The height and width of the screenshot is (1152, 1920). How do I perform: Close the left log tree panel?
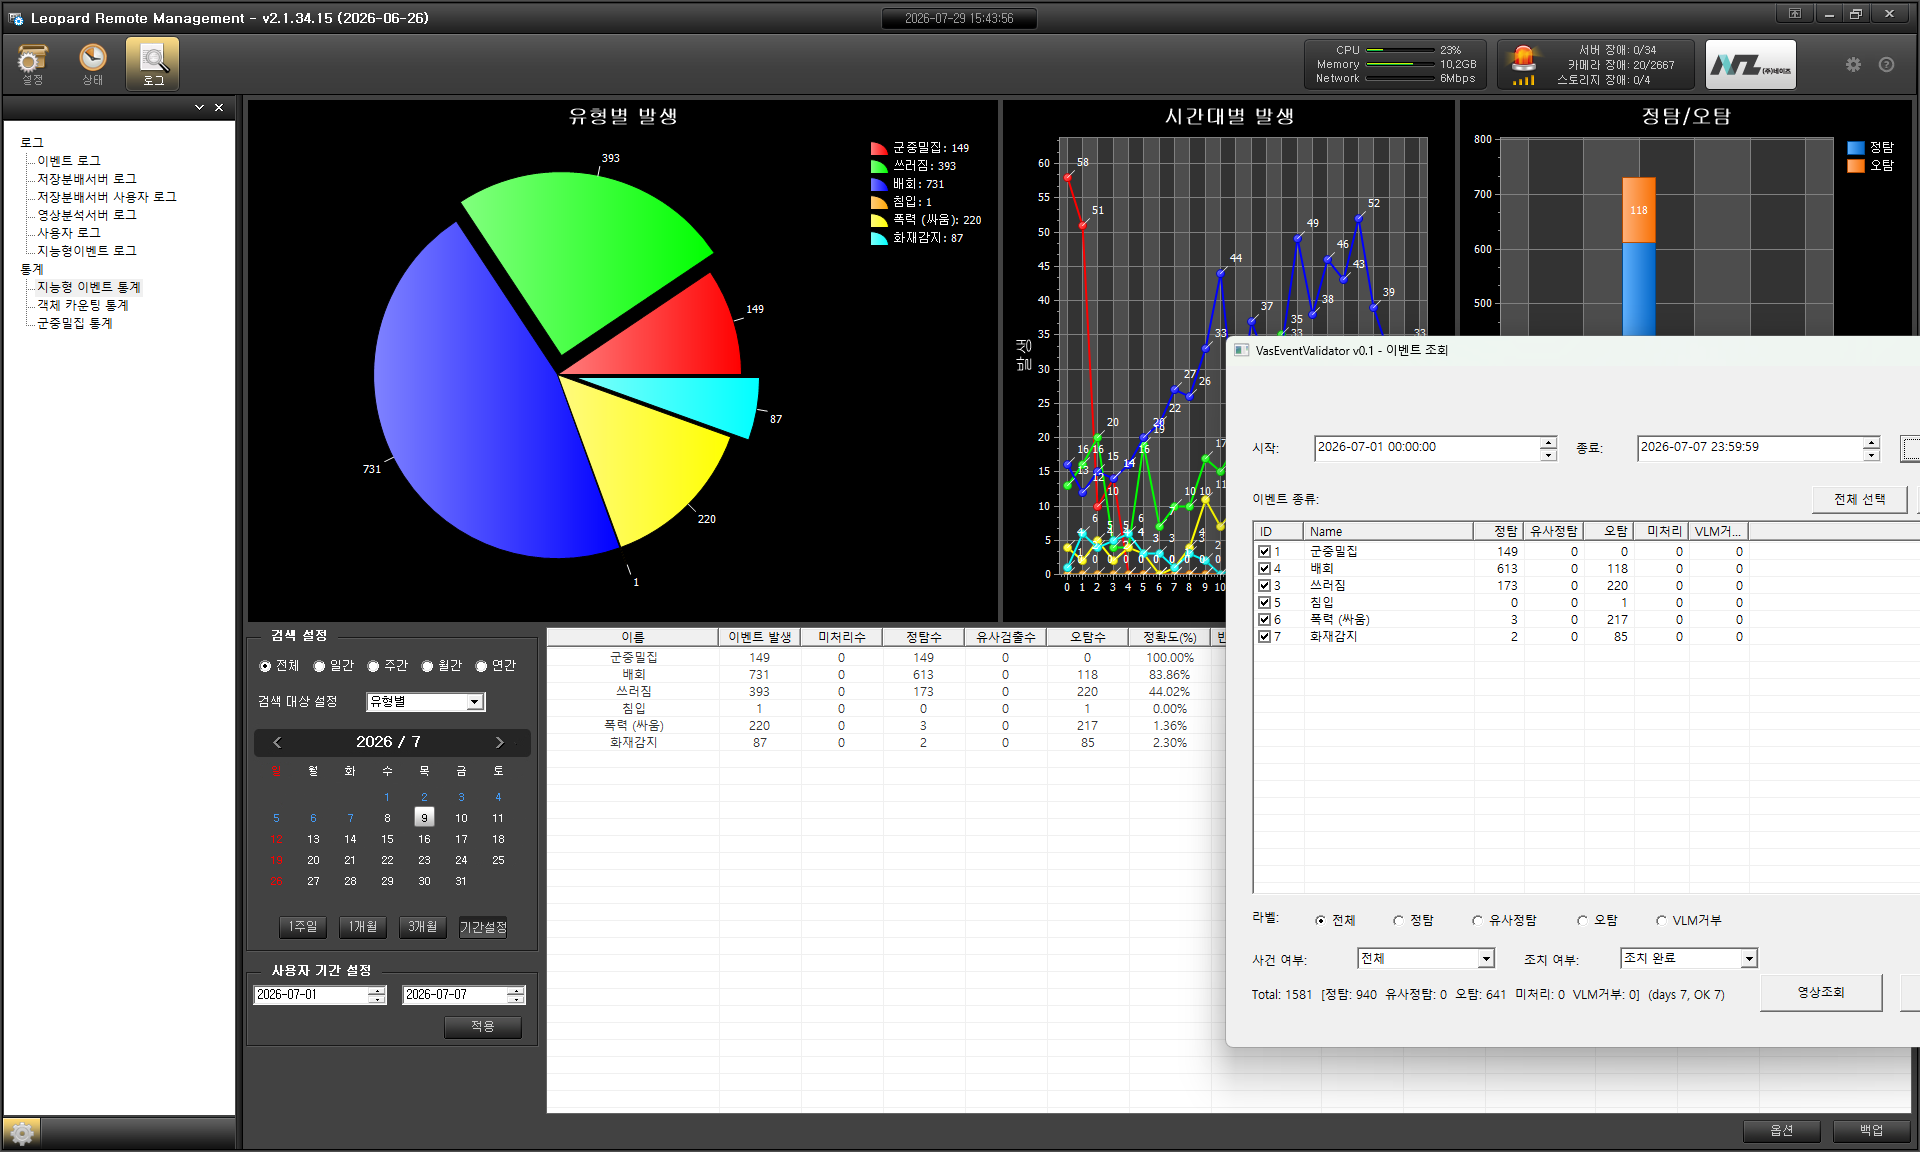point(219,107)
